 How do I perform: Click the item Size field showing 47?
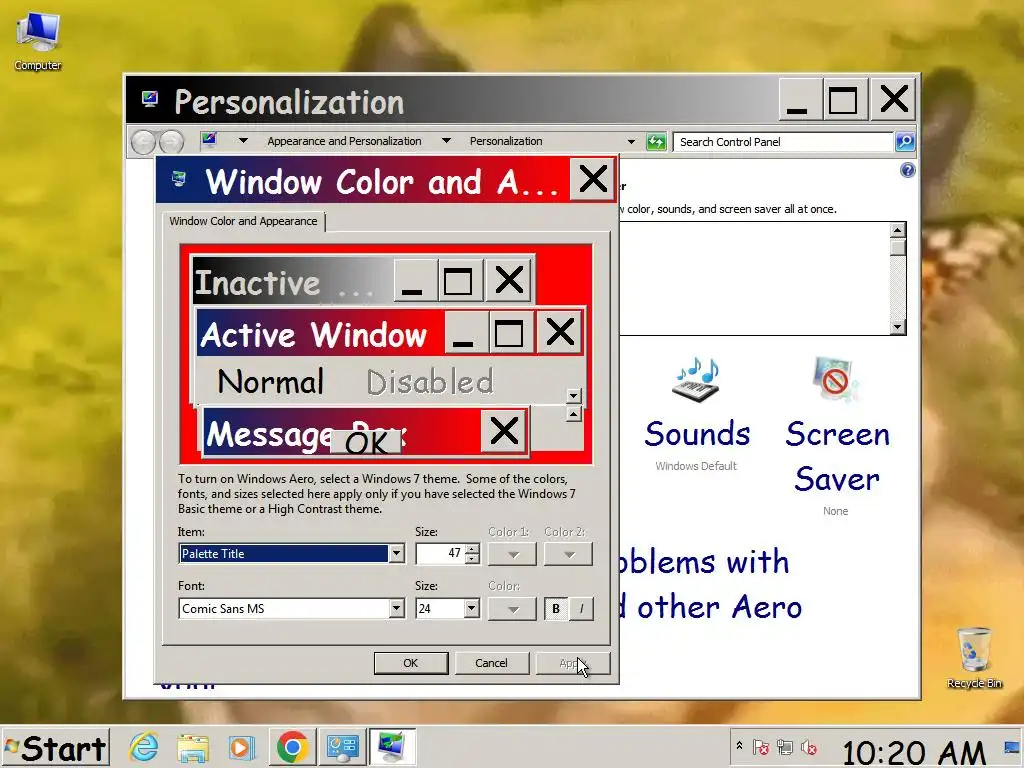pyautogui.click(x=440, y=553)
